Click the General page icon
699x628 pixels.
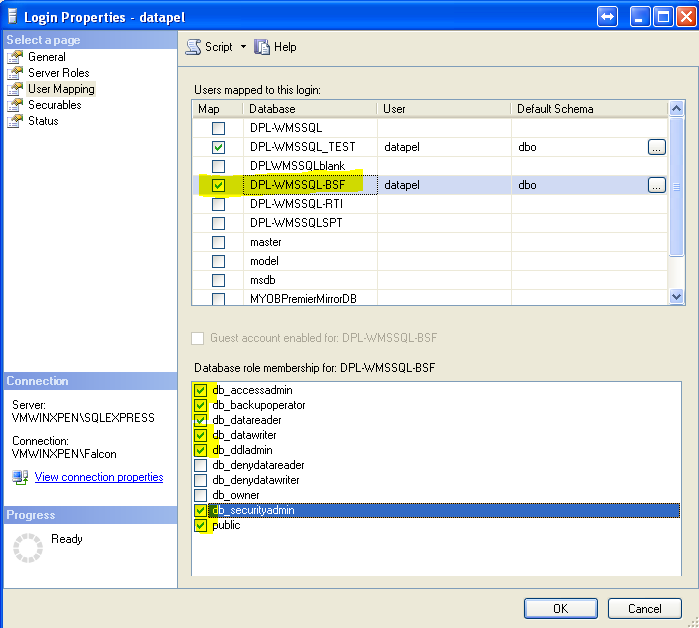15,57
